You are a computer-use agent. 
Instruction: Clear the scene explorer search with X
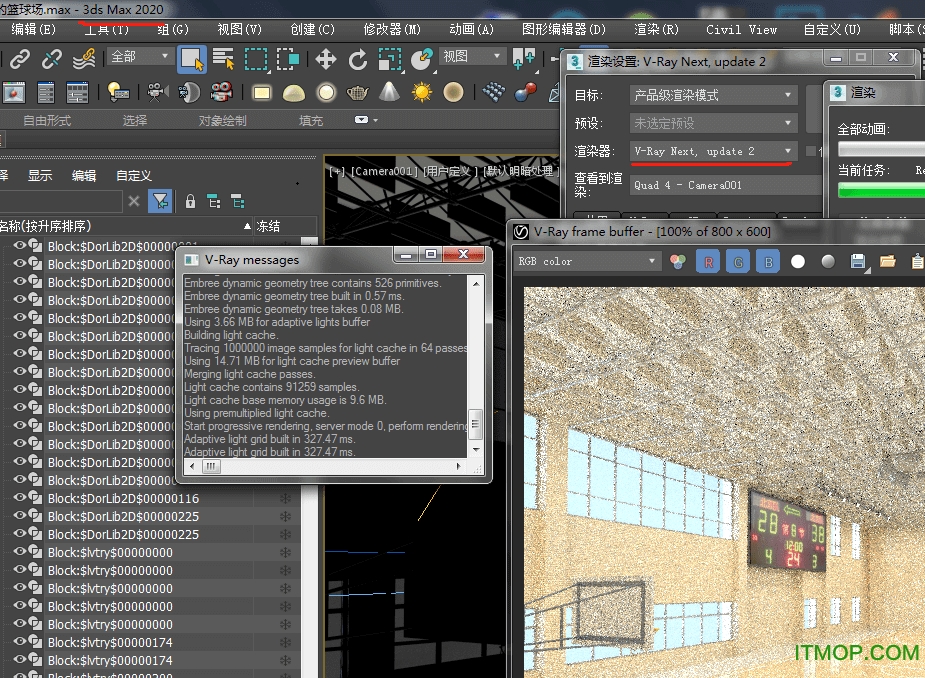coord(134,202)
